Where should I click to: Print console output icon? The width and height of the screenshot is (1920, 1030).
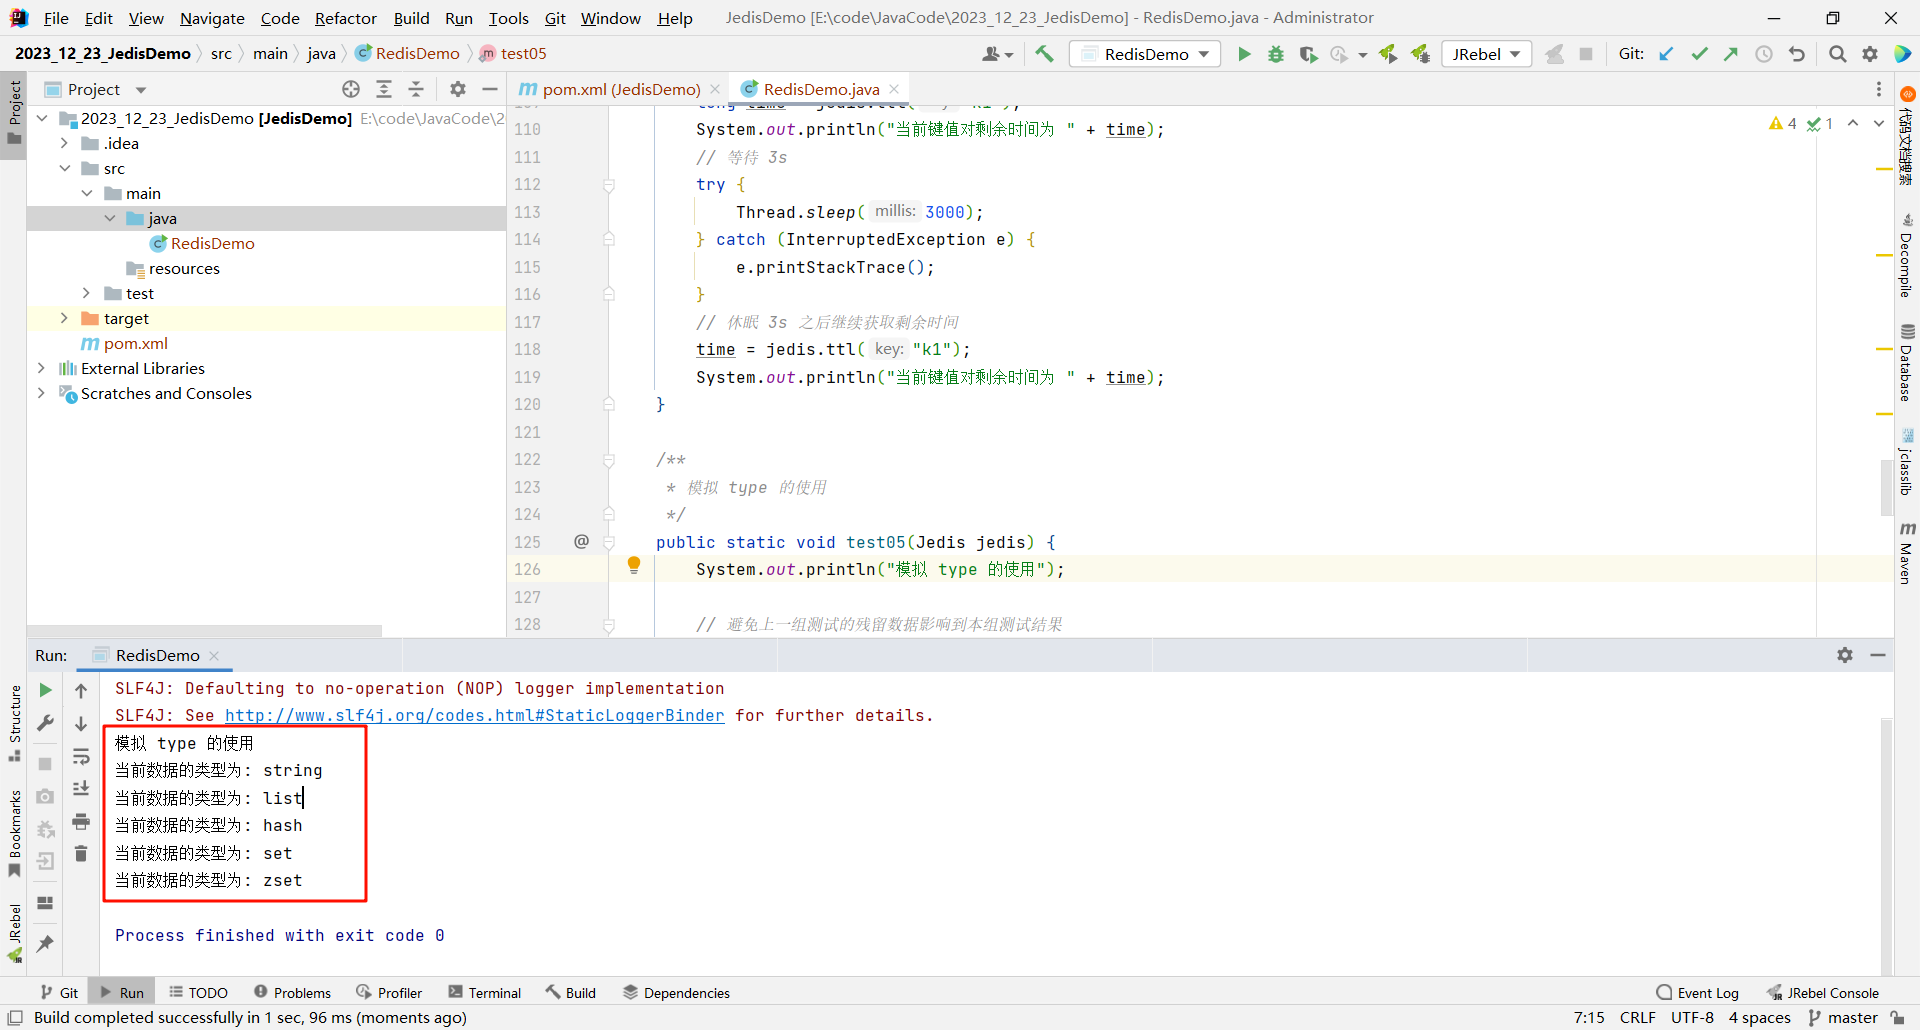click(x=81, y=821)
